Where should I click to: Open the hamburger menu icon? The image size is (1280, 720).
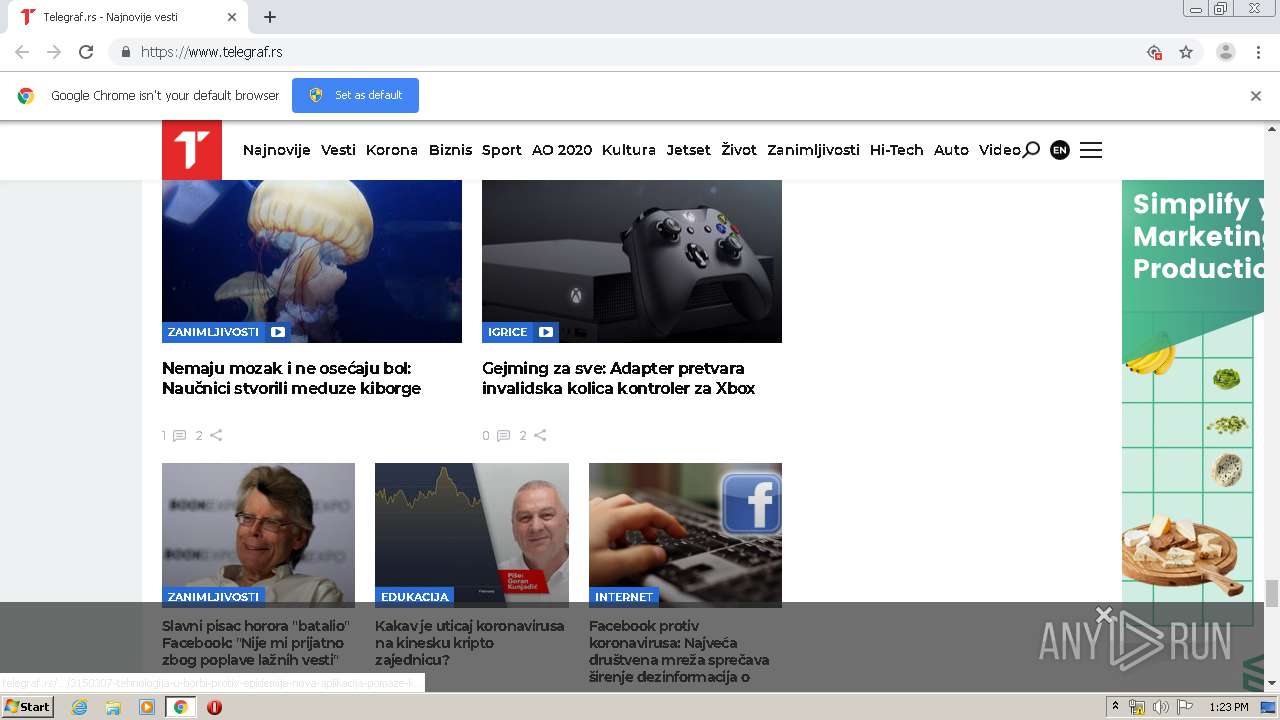(x=1091, y=150)
